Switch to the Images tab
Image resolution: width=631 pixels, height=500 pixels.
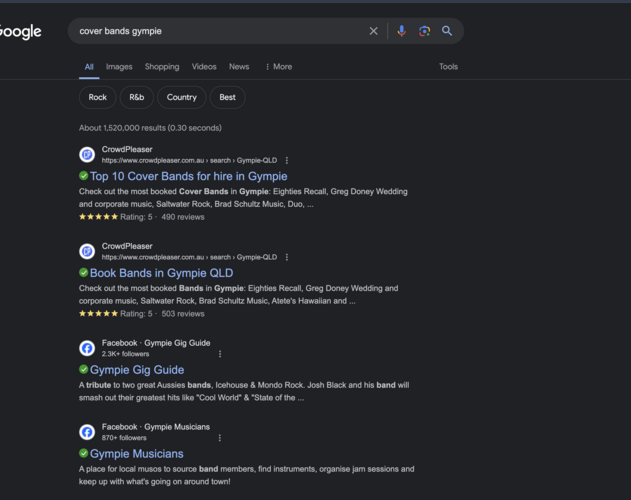click(x=119, y=67)
